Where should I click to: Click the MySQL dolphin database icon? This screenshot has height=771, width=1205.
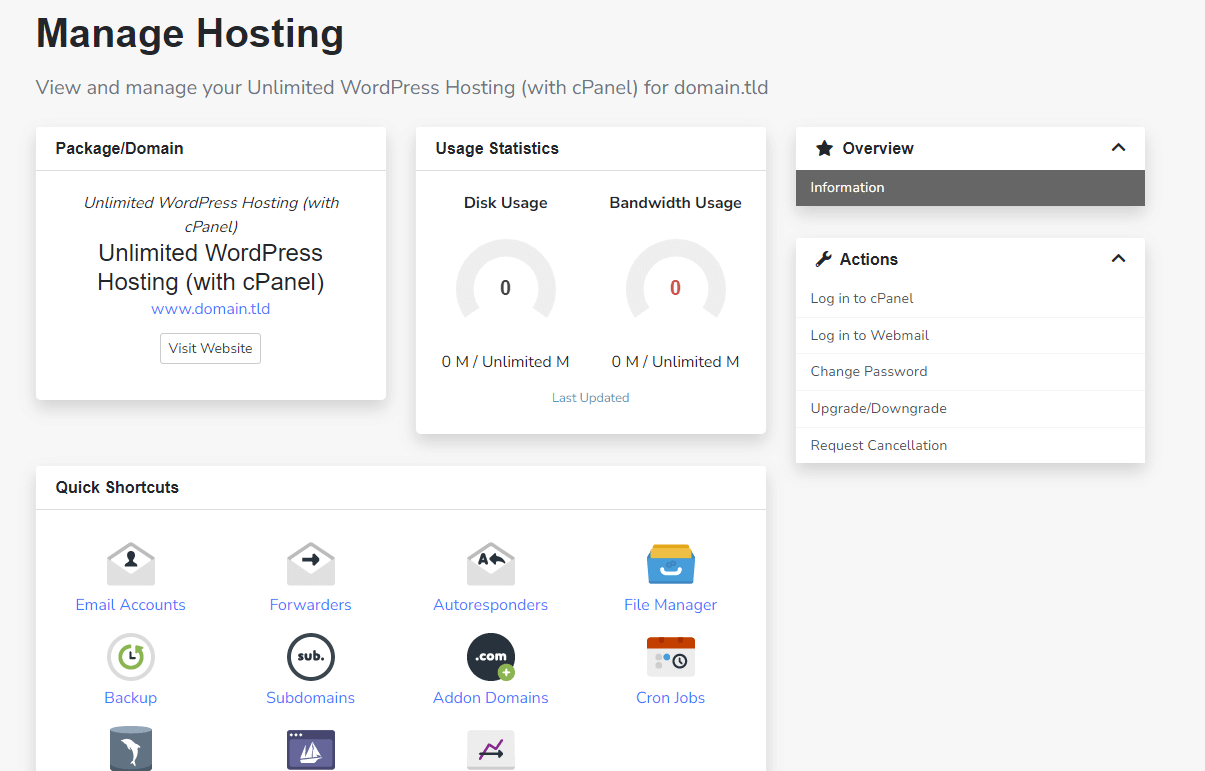131,749
